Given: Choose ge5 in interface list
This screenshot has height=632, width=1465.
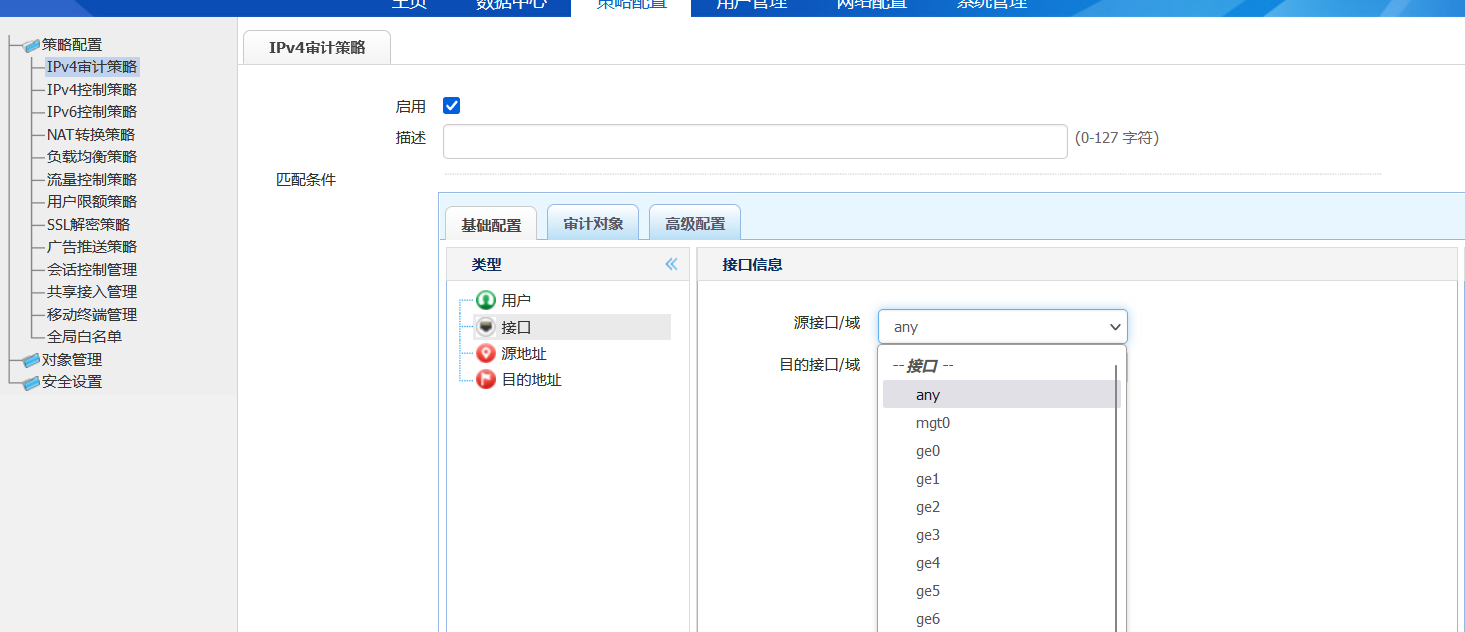Looking at the screenshot, I should (x=1001, y=591).
